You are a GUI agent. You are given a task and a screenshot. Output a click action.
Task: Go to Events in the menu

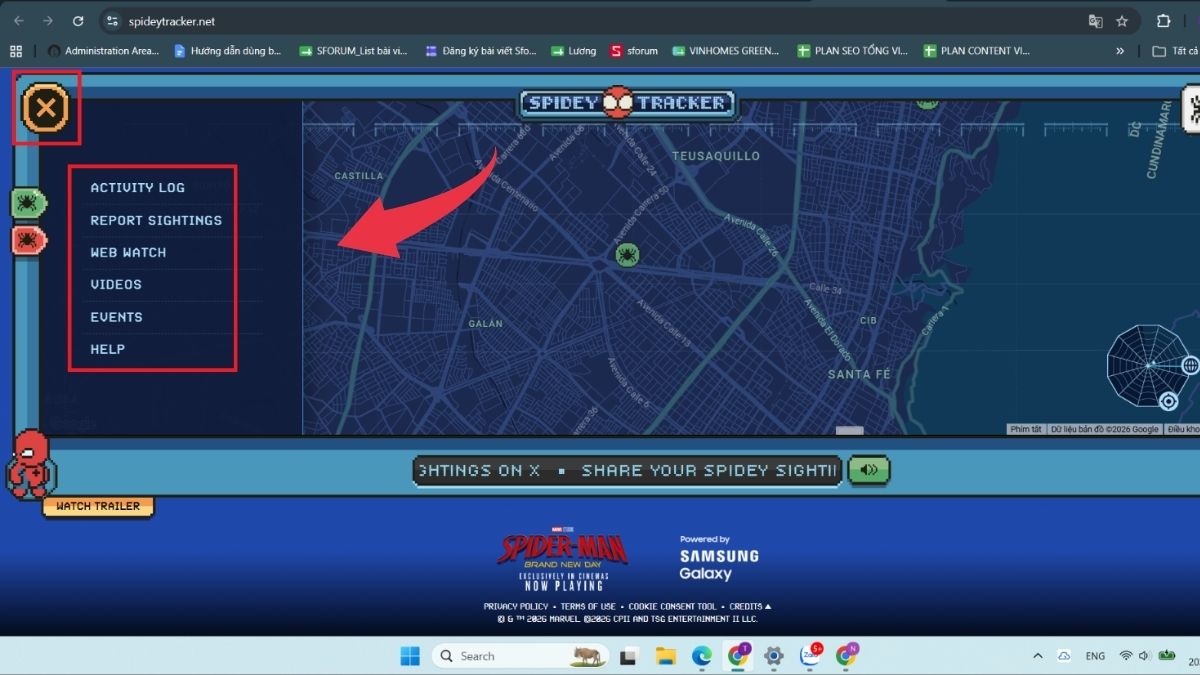pos(116,317)
